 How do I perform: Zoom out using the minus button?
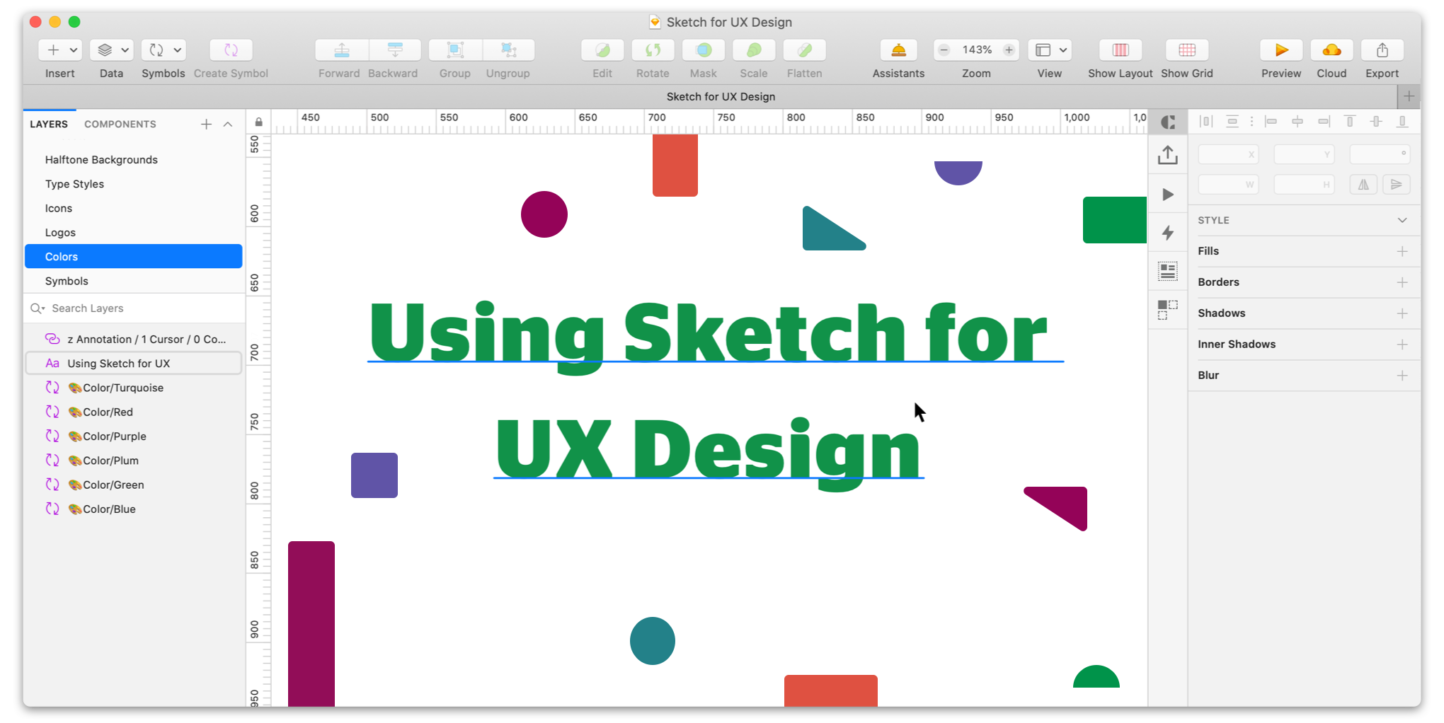(942, 49)
